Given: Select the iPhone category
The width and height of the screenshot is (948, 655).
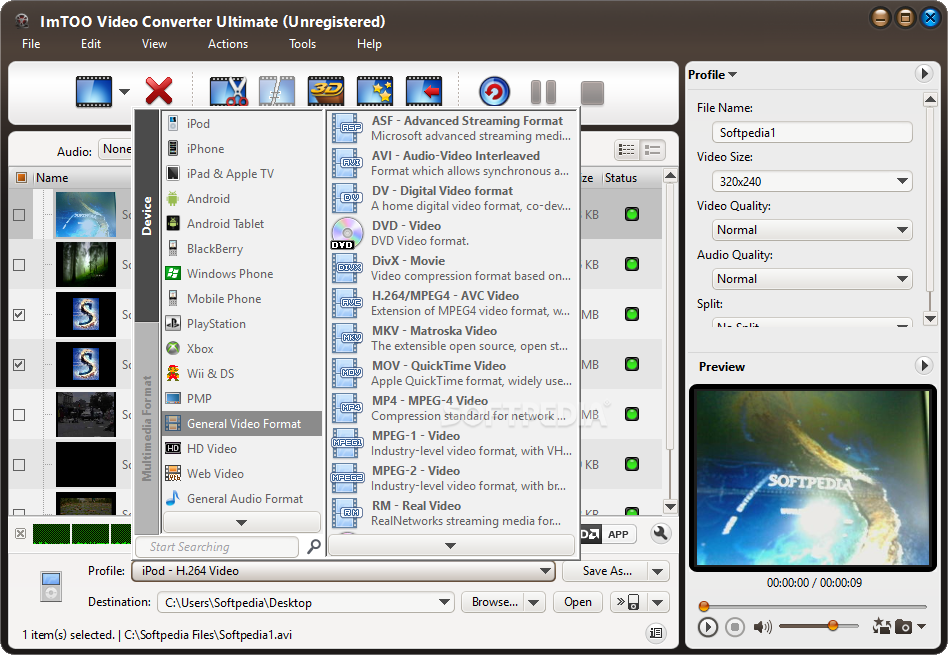Looking at the screenshot, I should pyautogui.click(x=242, y=148).
